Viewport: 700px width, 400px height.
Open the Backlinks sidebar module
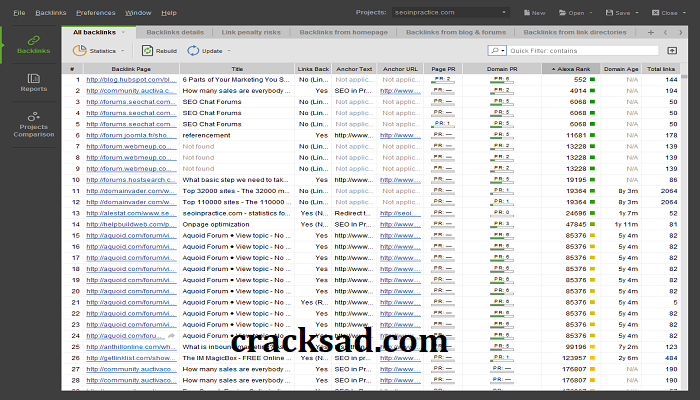pyautogui.click(x=33, y=45)
